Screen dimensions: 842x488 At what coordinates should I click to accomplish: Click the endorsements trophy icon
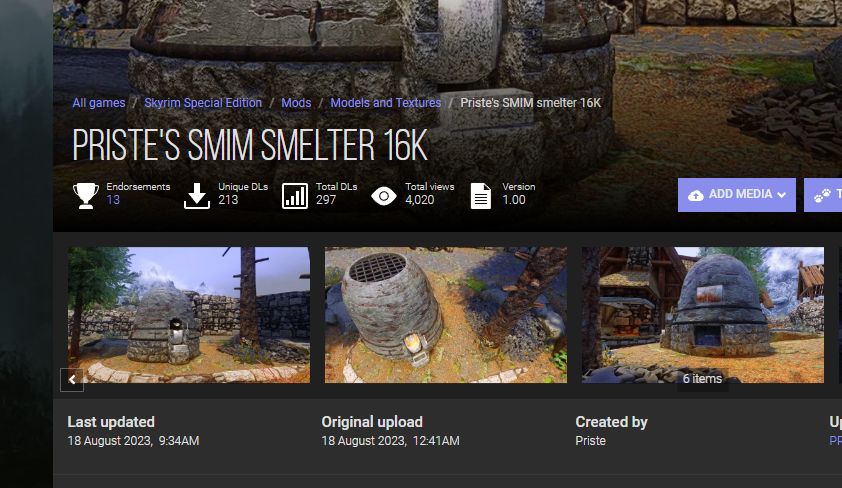pos(85,195)
